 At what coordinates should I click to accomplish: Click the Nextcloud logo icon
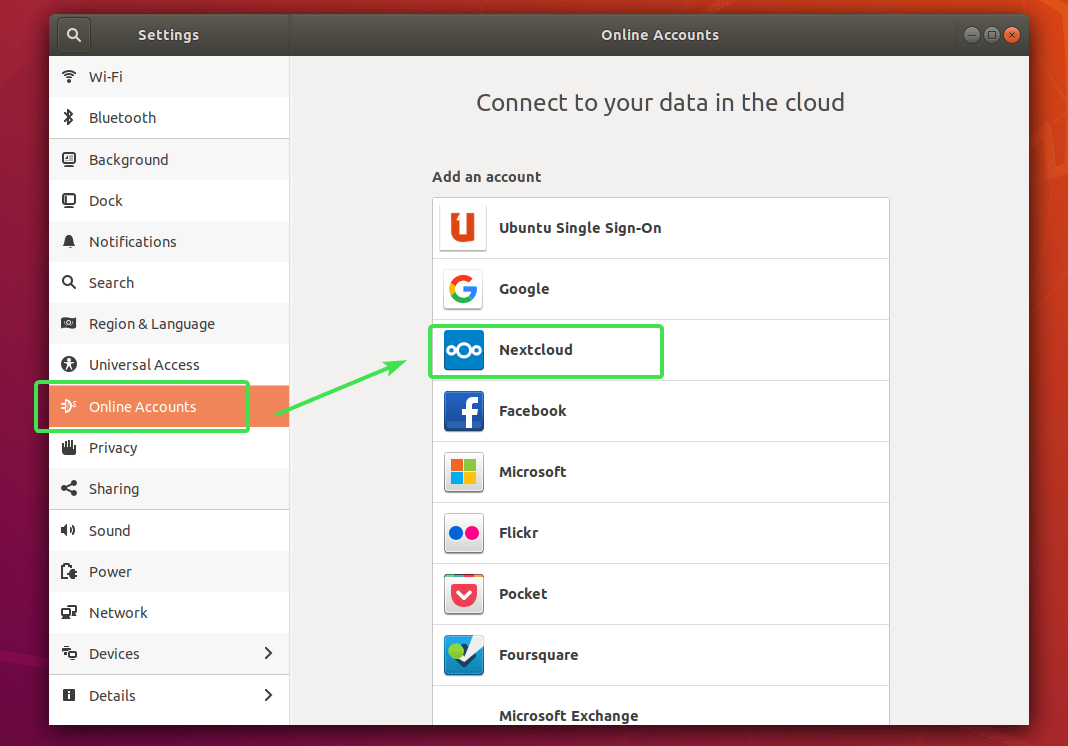[x=464, y=350]
